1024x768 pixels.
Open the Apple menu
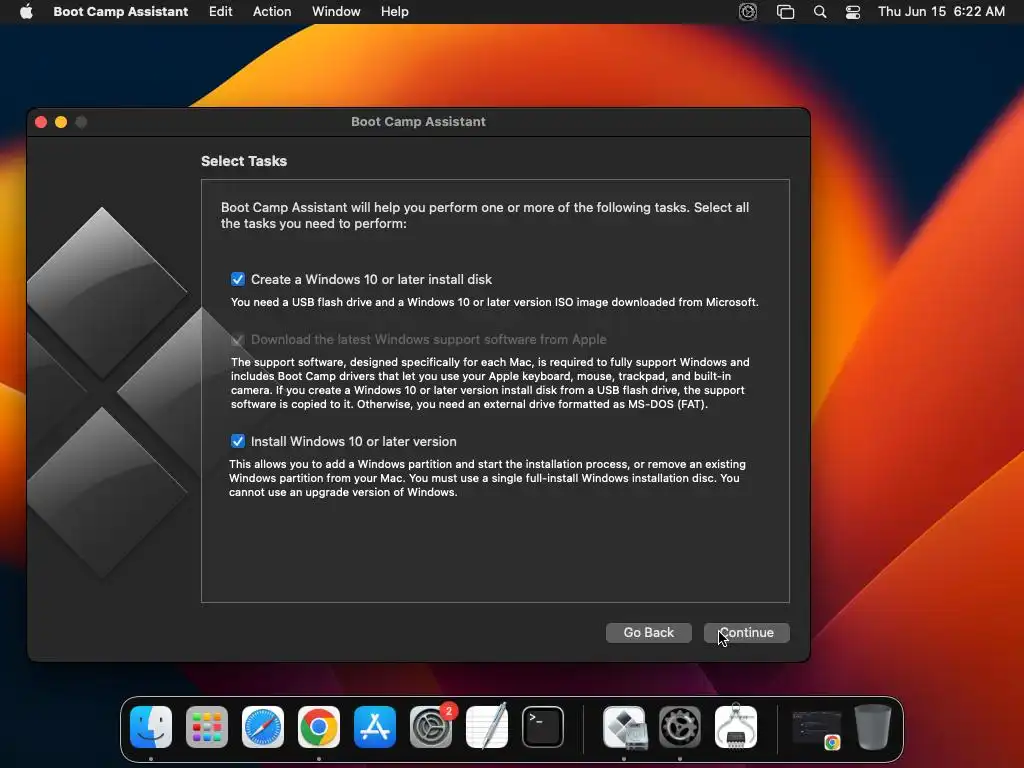pos(26,11)
